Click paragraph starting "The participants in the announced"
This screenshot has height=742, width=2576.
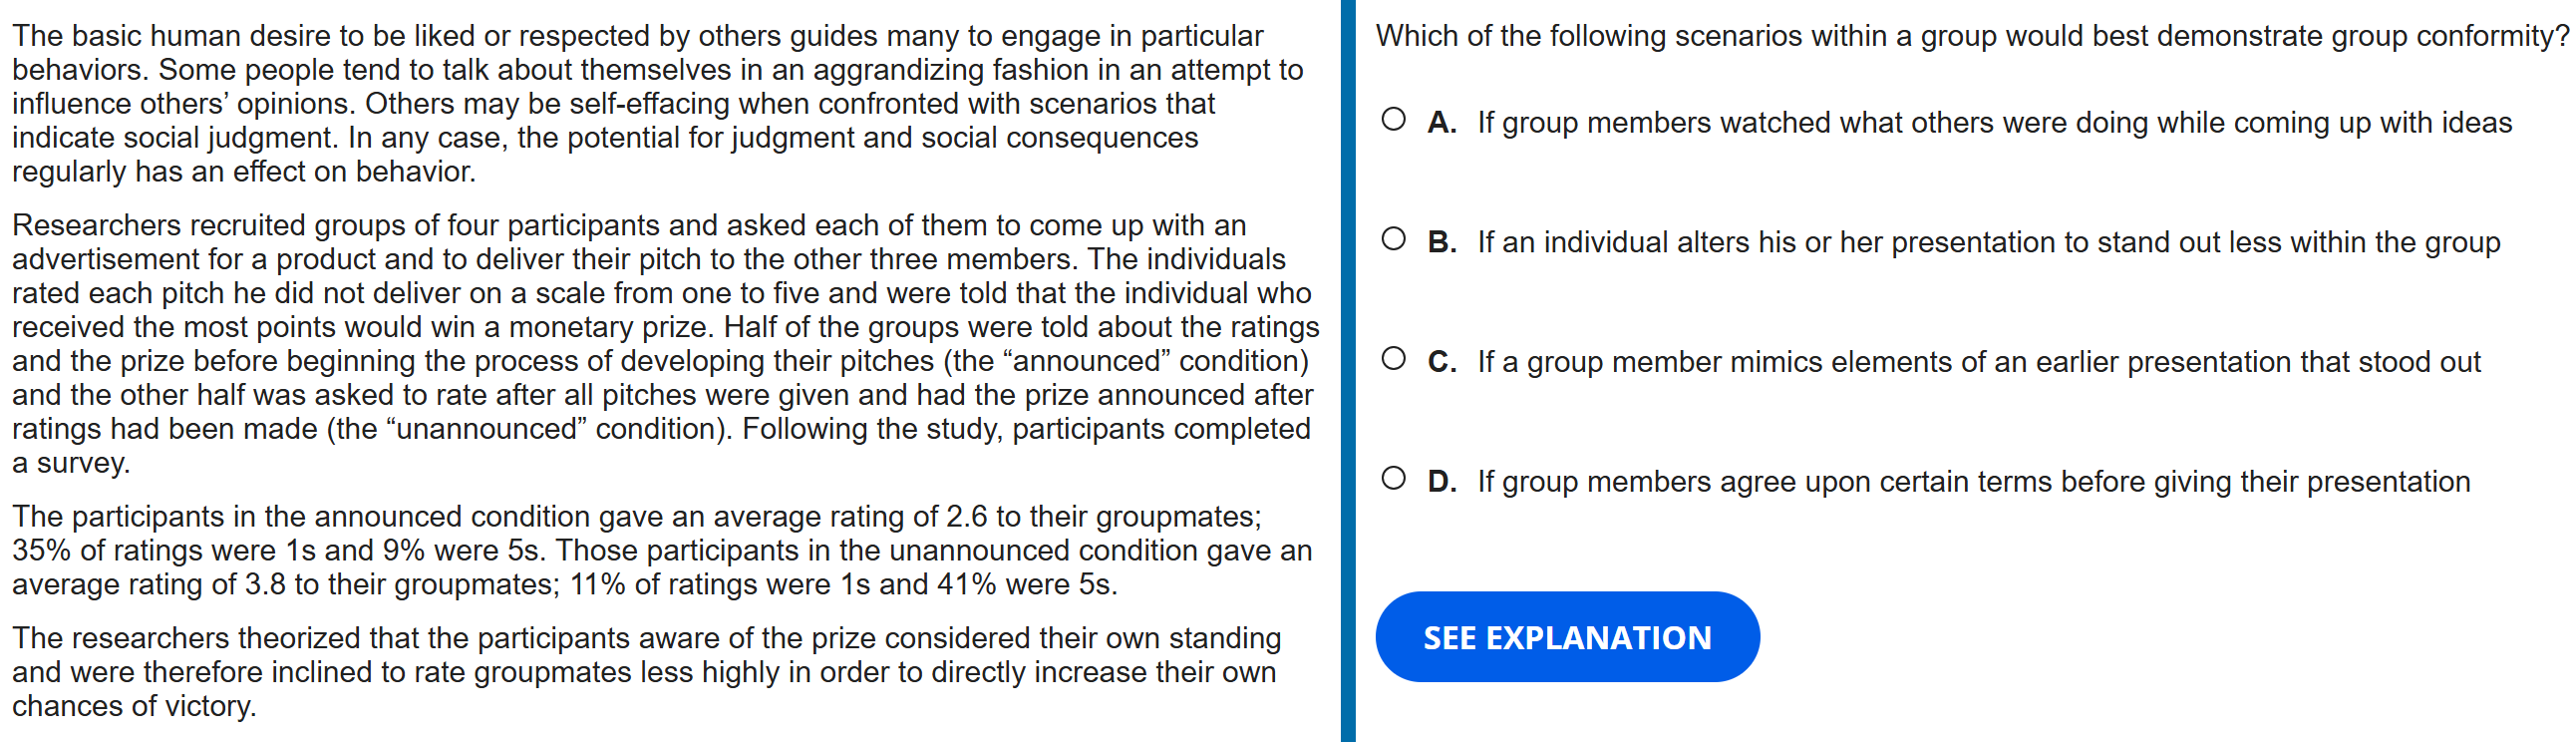[x=661, y=550]
